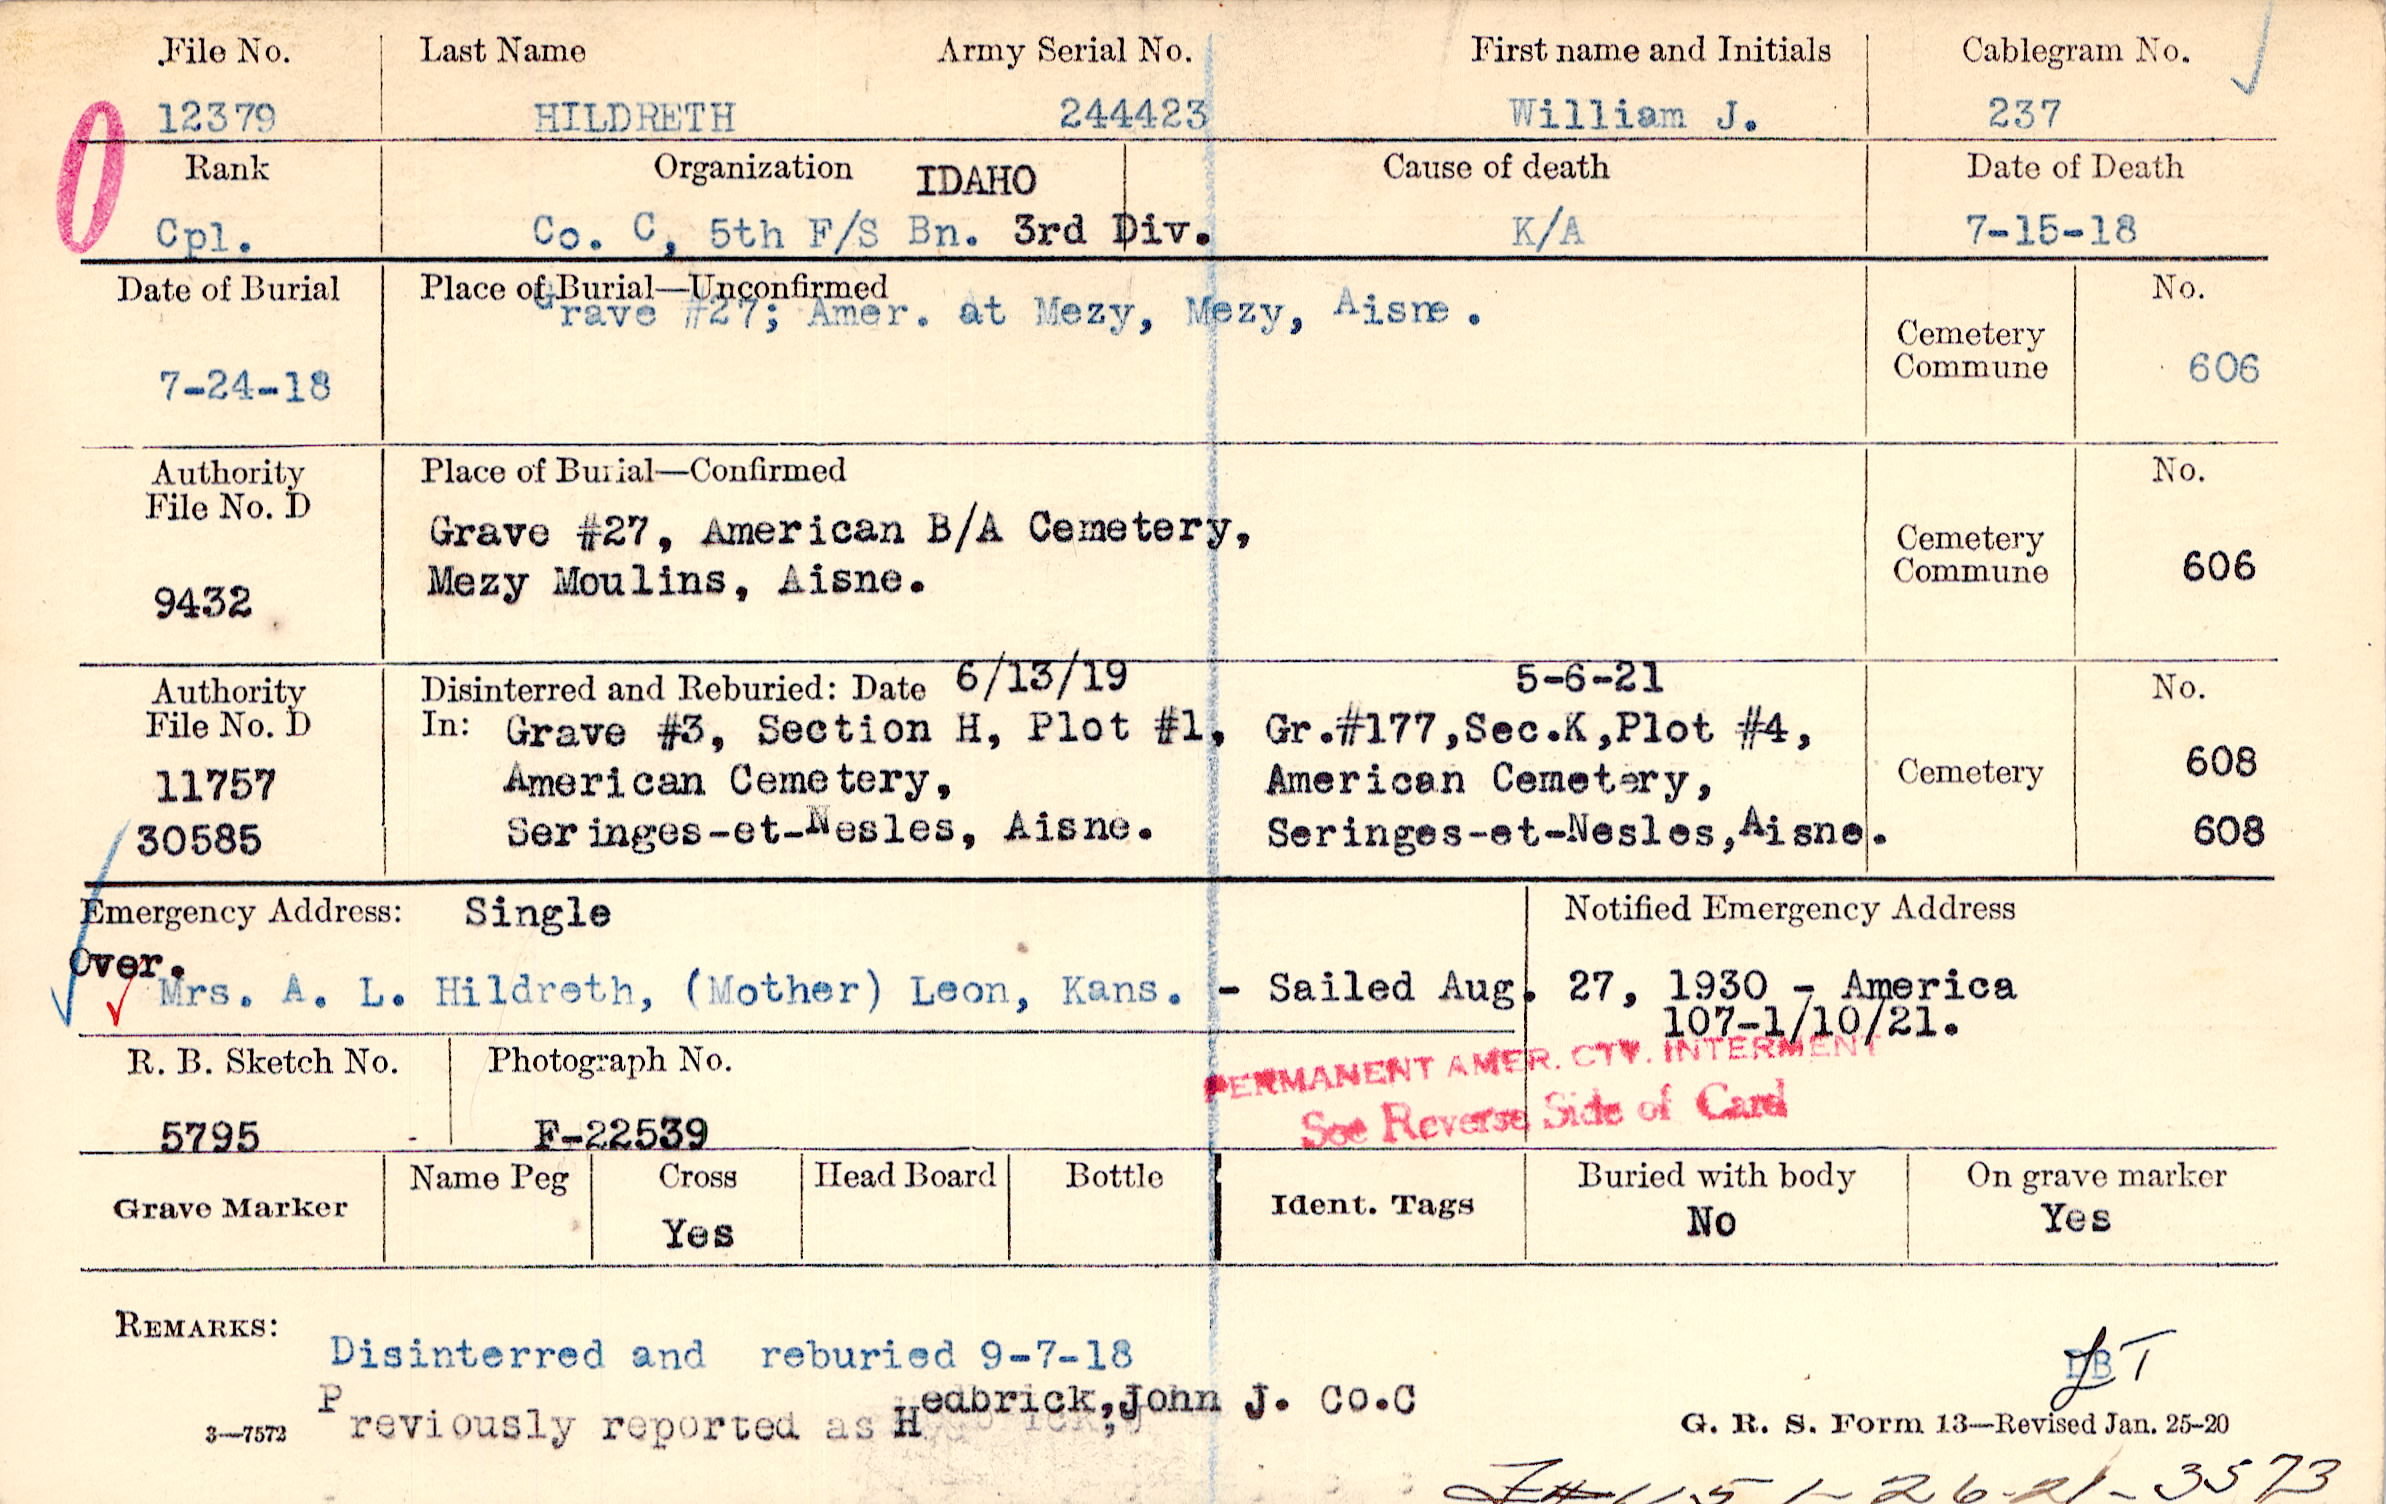Click the pink circle stamp mark
This screenshot has height=1504, width=2386.
coord(90,178)
